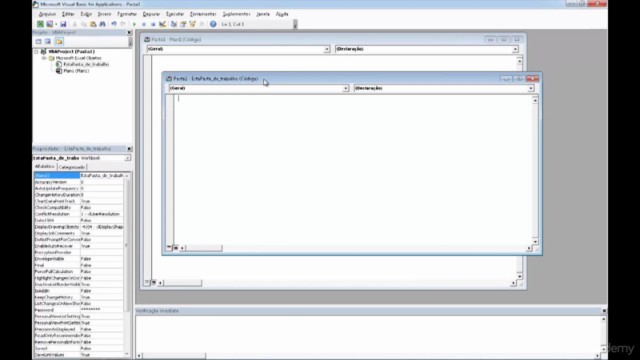The image size is (640, 360).
Task: Click Properties panel vertical scrollbar
Action: click(x=127, y=264)
